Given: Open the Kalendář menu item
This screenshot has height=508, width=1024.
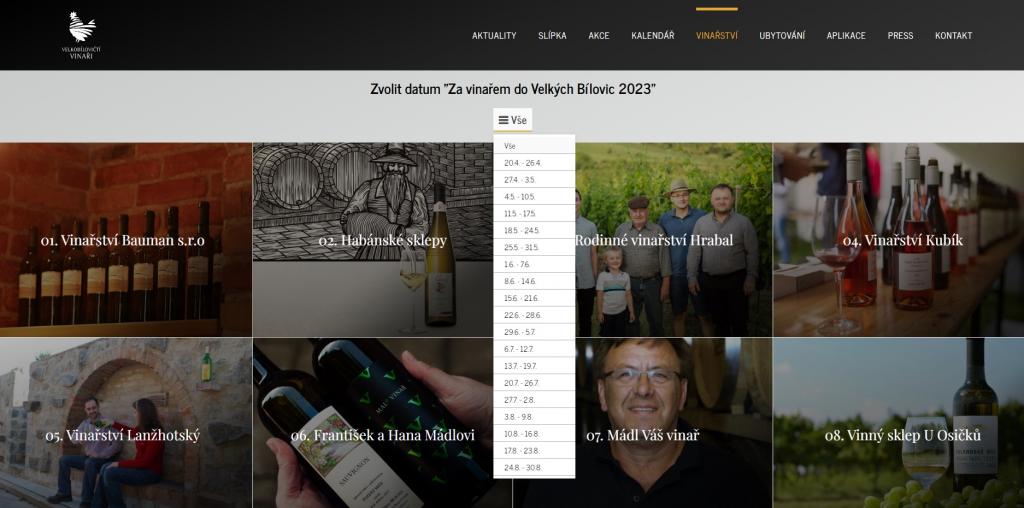Looking at the screenshot, I should pyautogui.click(x=652, y=35).
